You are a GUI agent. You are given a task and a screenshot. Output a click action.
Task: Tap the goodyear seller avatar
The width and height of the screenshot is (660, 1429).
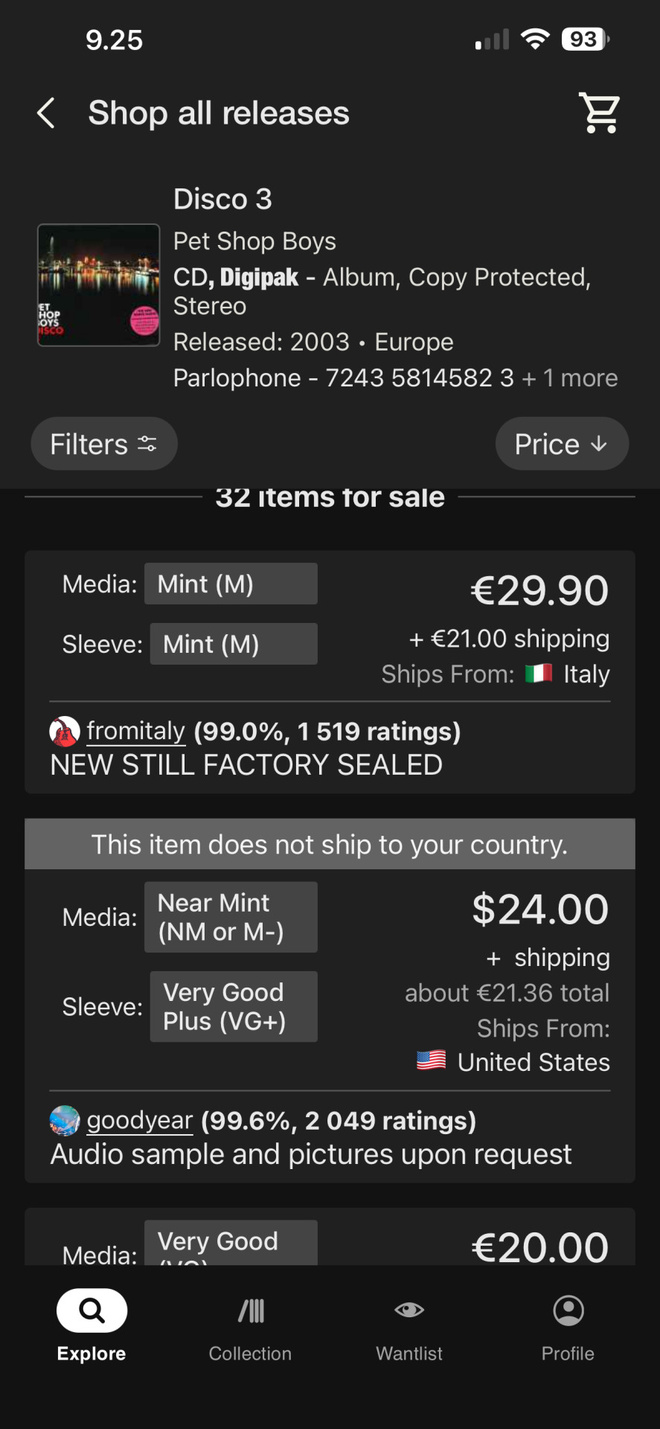[x=64, y=1121]
